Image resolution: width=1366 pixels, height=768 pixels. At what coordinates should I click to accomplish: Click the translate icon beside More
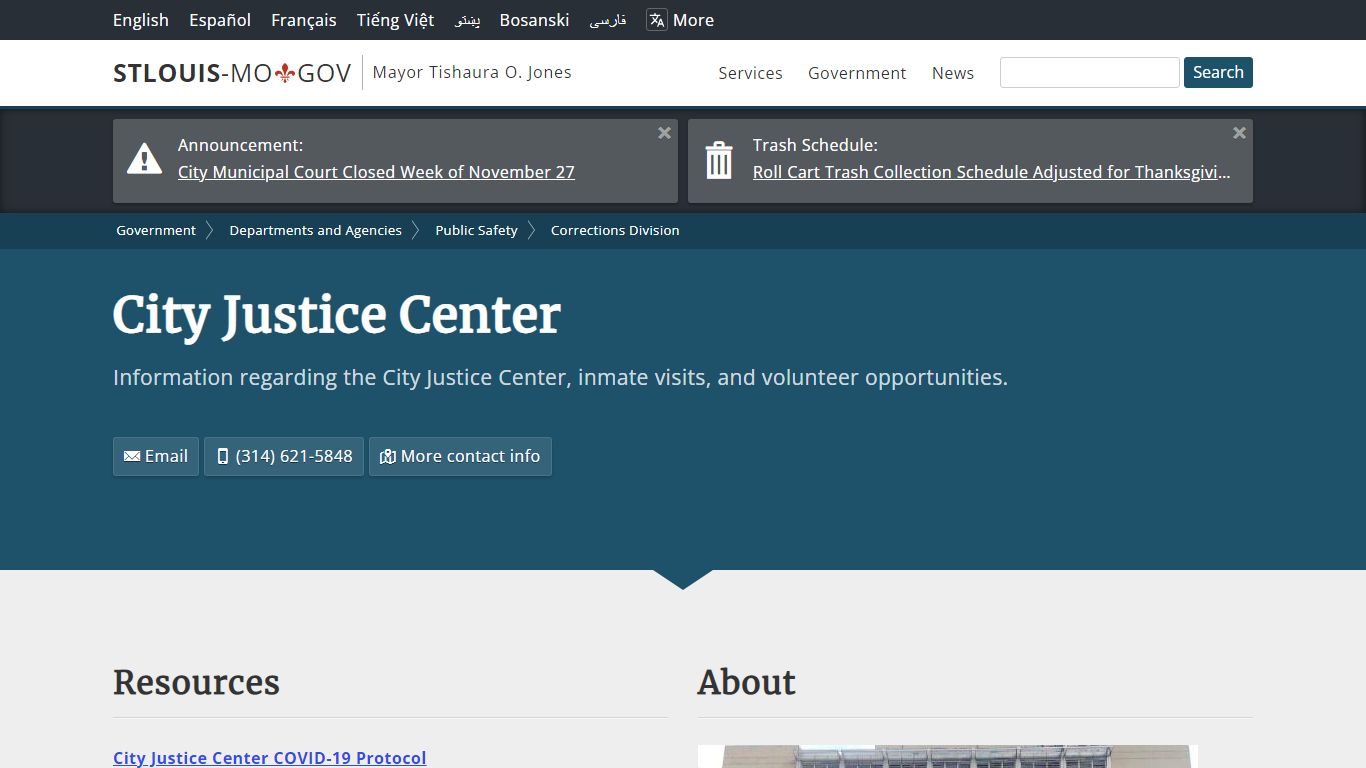click(657, 20)
